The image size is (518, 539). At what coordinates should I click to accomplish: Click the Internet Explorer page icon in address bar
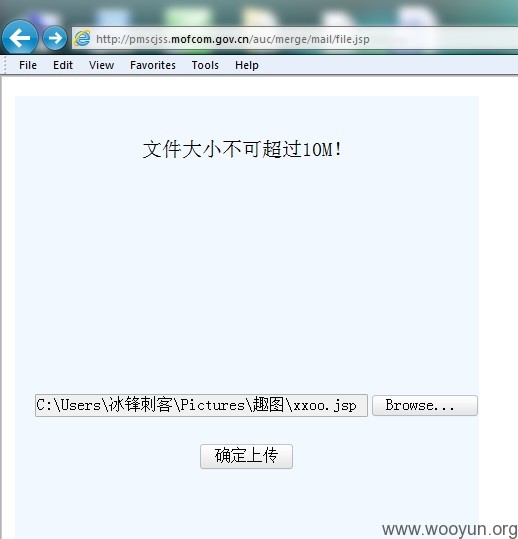82,38
